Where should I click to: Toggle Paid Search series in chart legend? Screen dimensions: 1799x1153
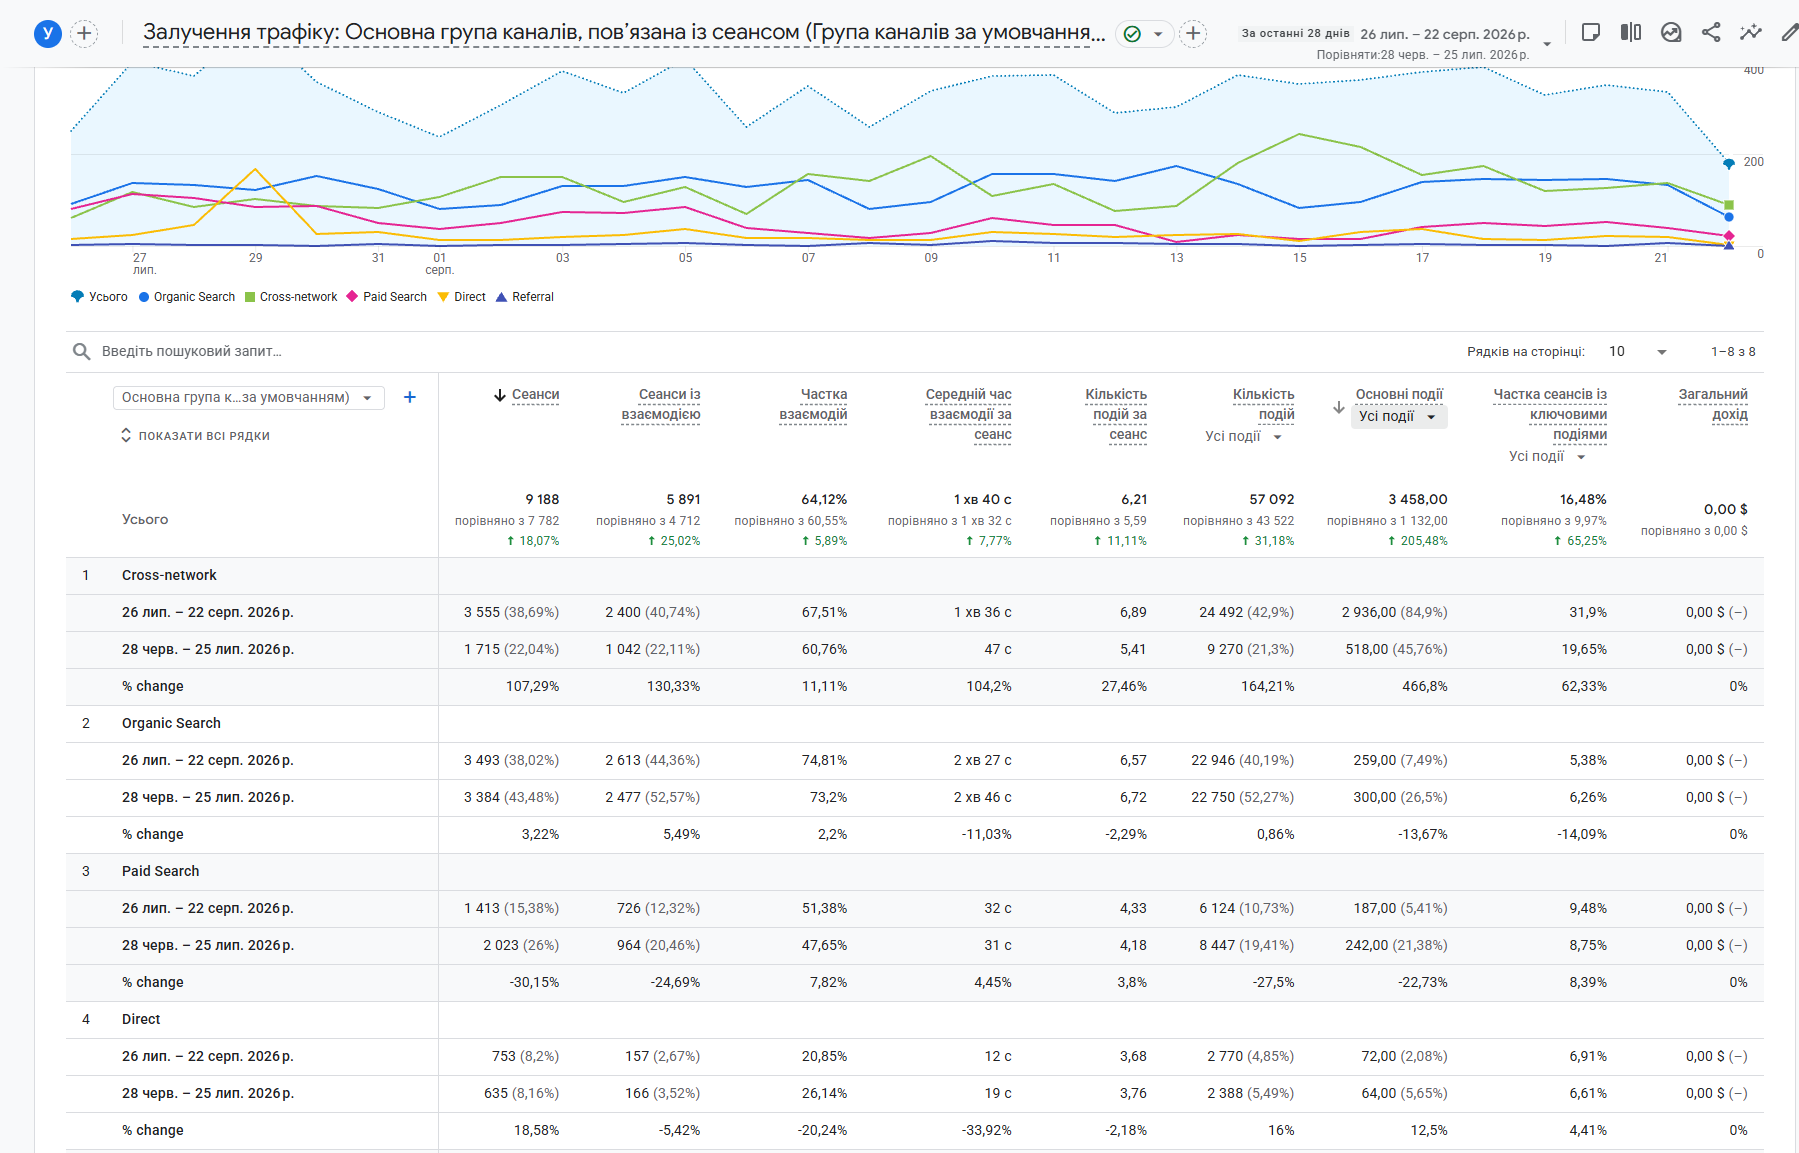click(387, 297)
